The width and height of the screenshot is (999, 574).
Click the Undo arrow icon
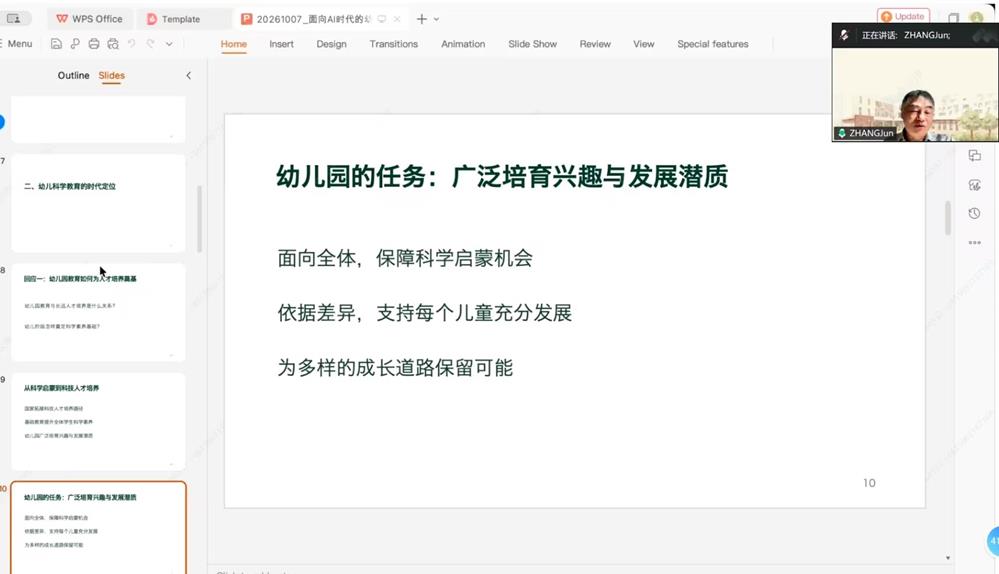tap(131, 44)
